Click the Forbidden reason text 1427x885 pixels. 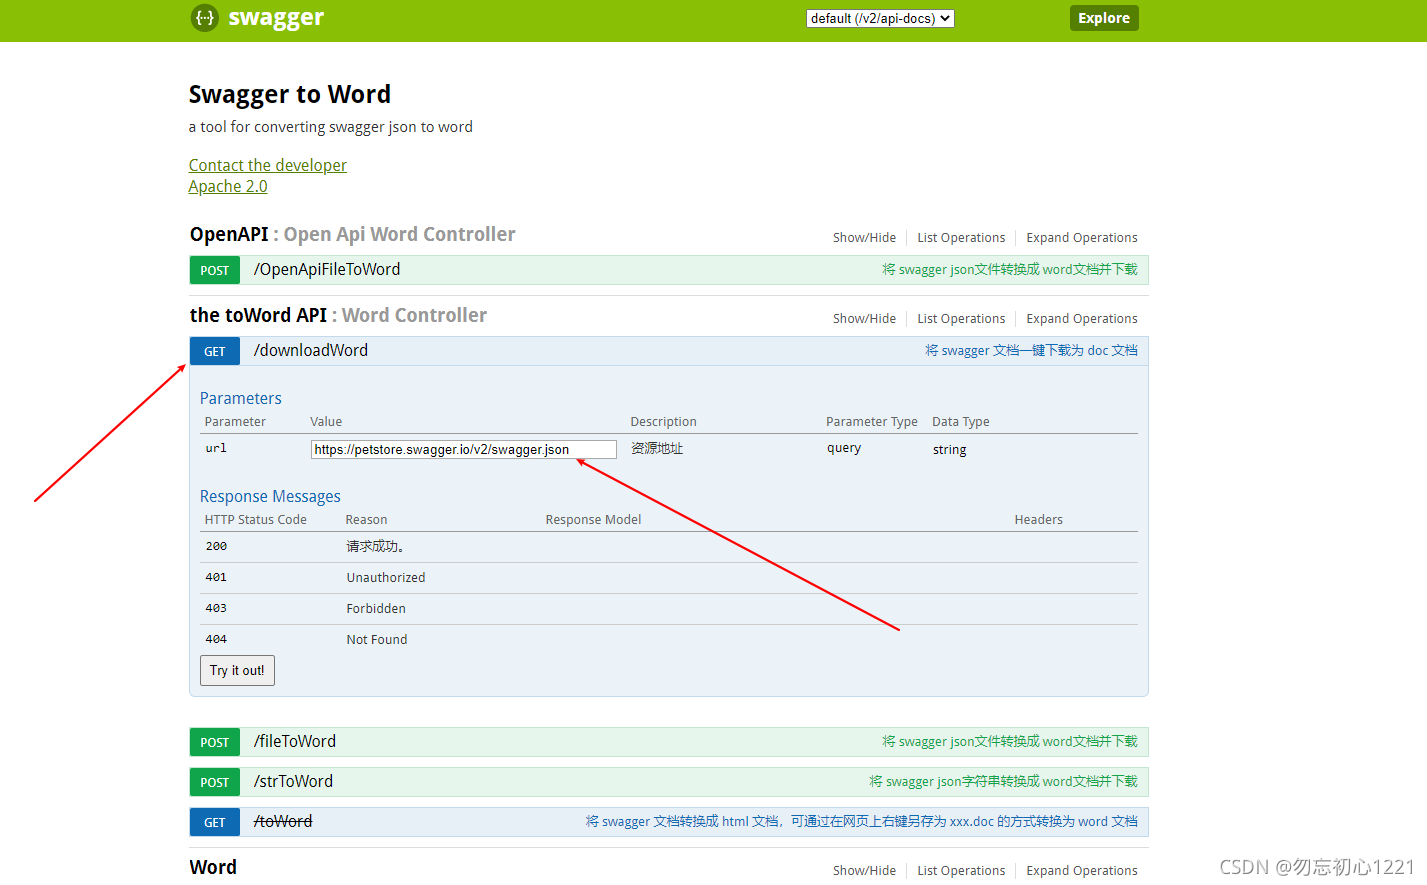pos(376,609)
